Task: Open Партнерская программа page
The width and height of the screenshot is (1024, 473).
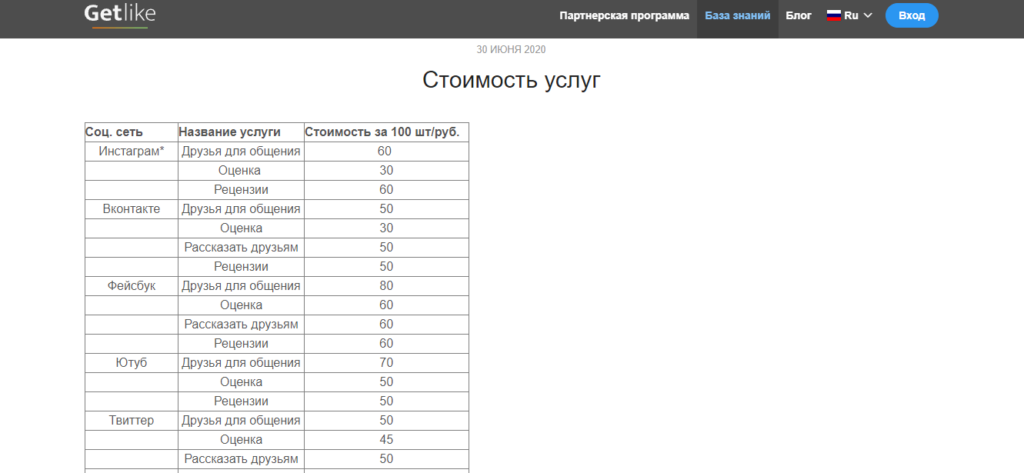Action: 624,16
